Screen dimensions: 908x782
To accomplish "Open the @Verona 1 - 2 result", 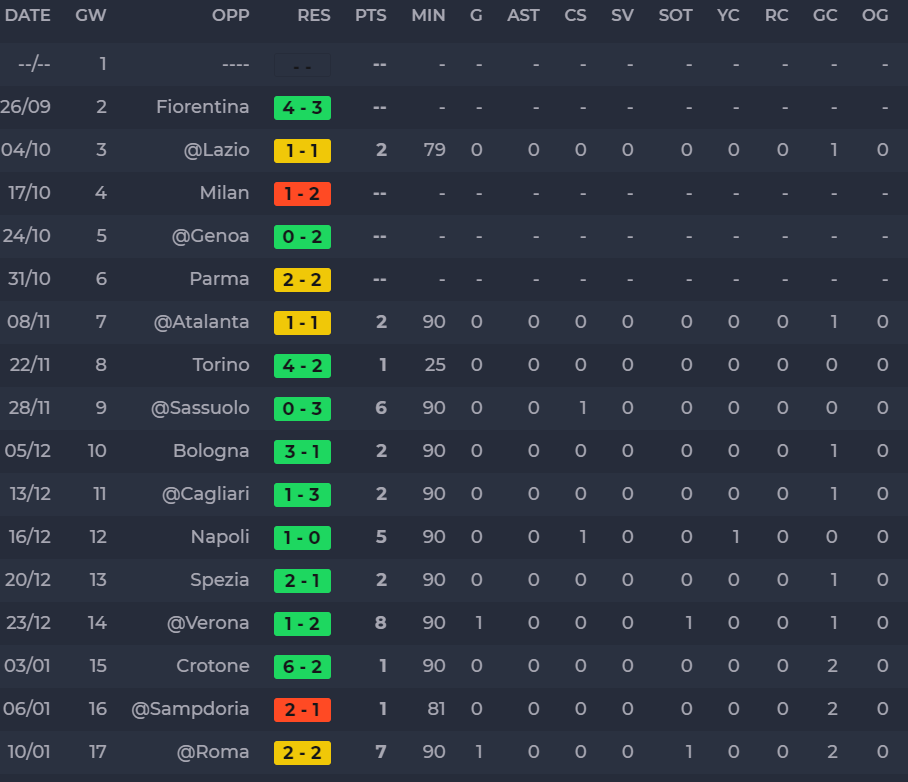I will 302,624.
